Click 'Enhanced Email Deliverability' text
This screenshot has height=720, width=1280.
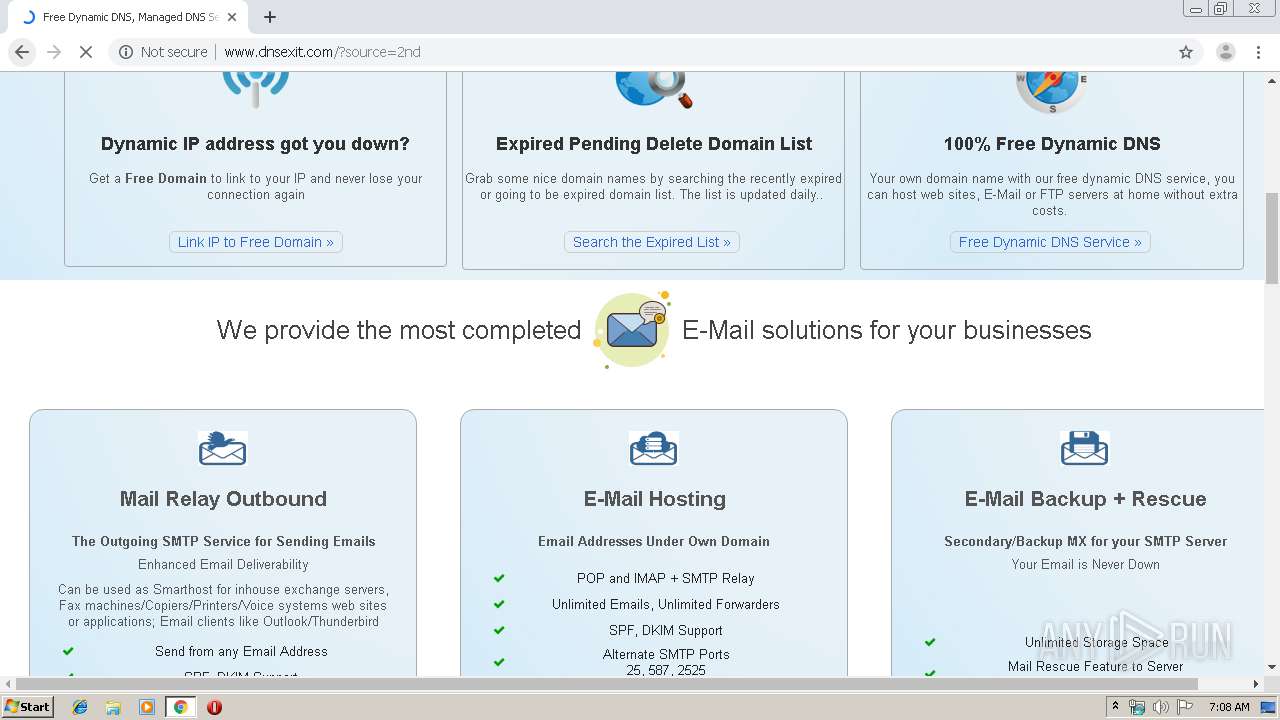pos(223,564)
